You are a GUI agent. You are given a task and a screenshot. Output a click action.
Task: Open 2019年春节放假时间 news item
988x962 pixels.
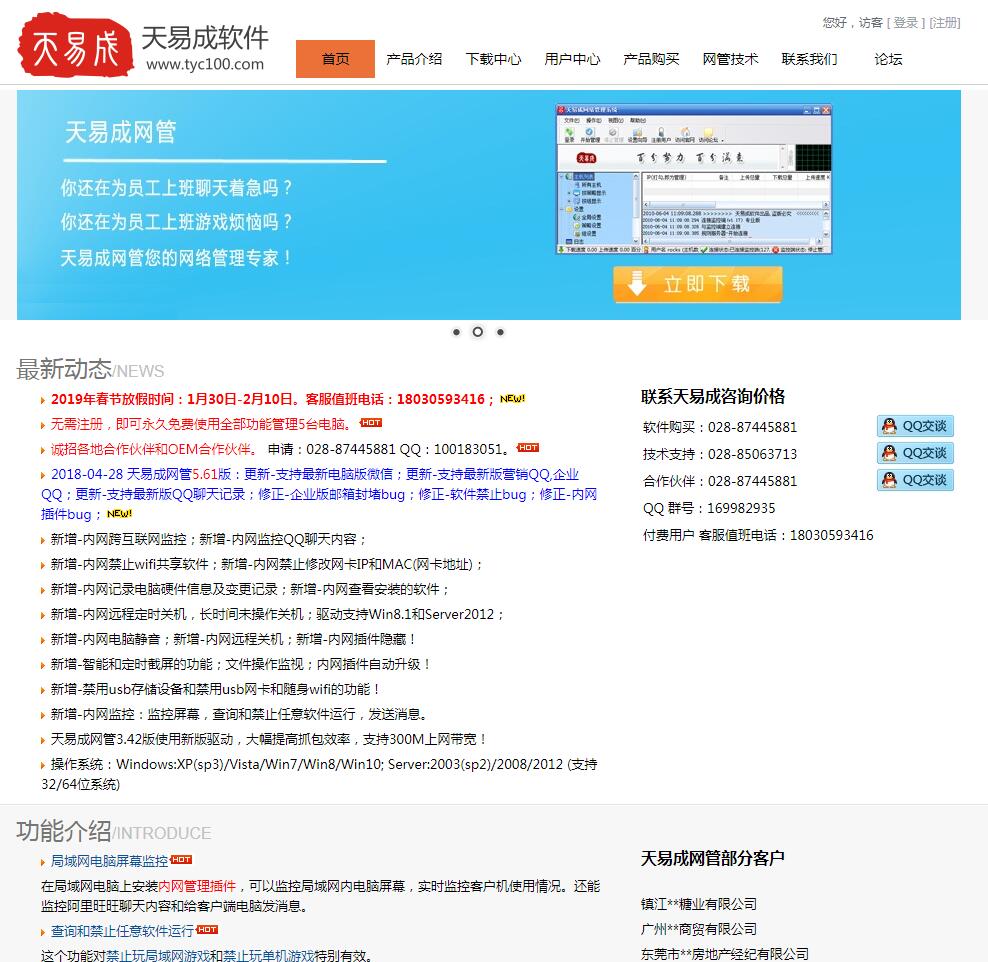click(x=272, y=399)
